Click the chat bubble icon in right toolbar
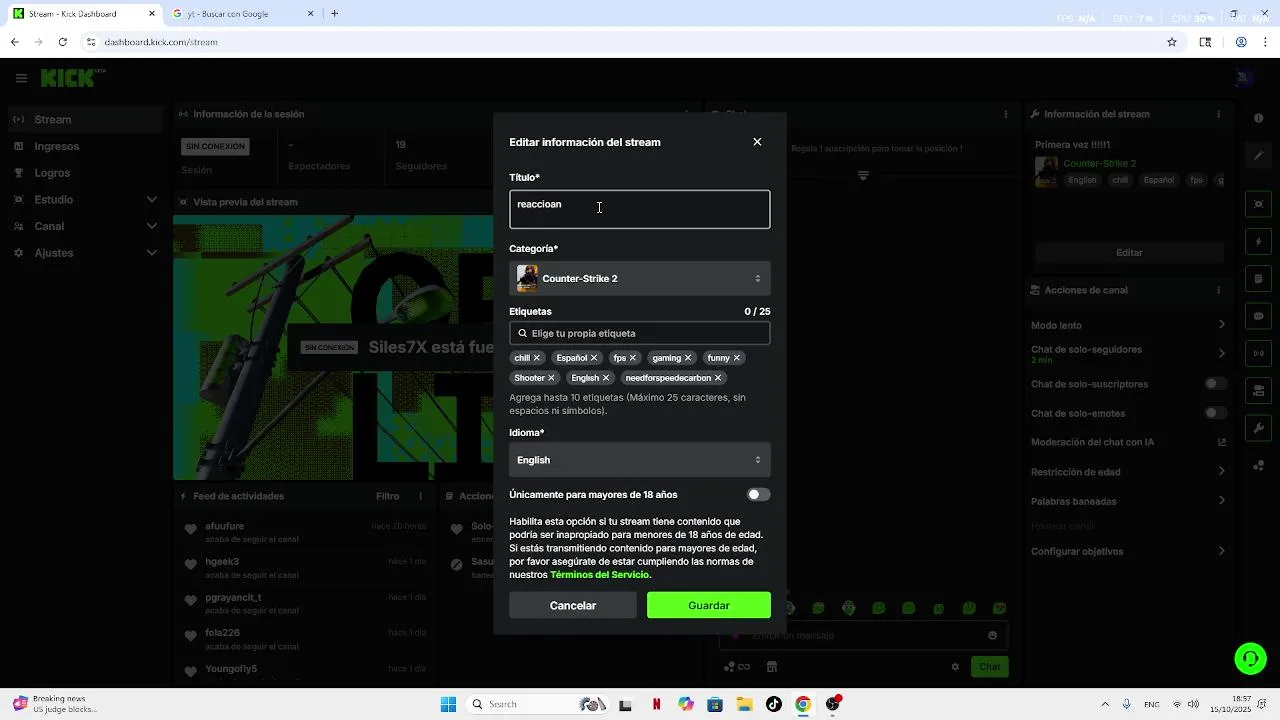 click(x=1259, y=316)
